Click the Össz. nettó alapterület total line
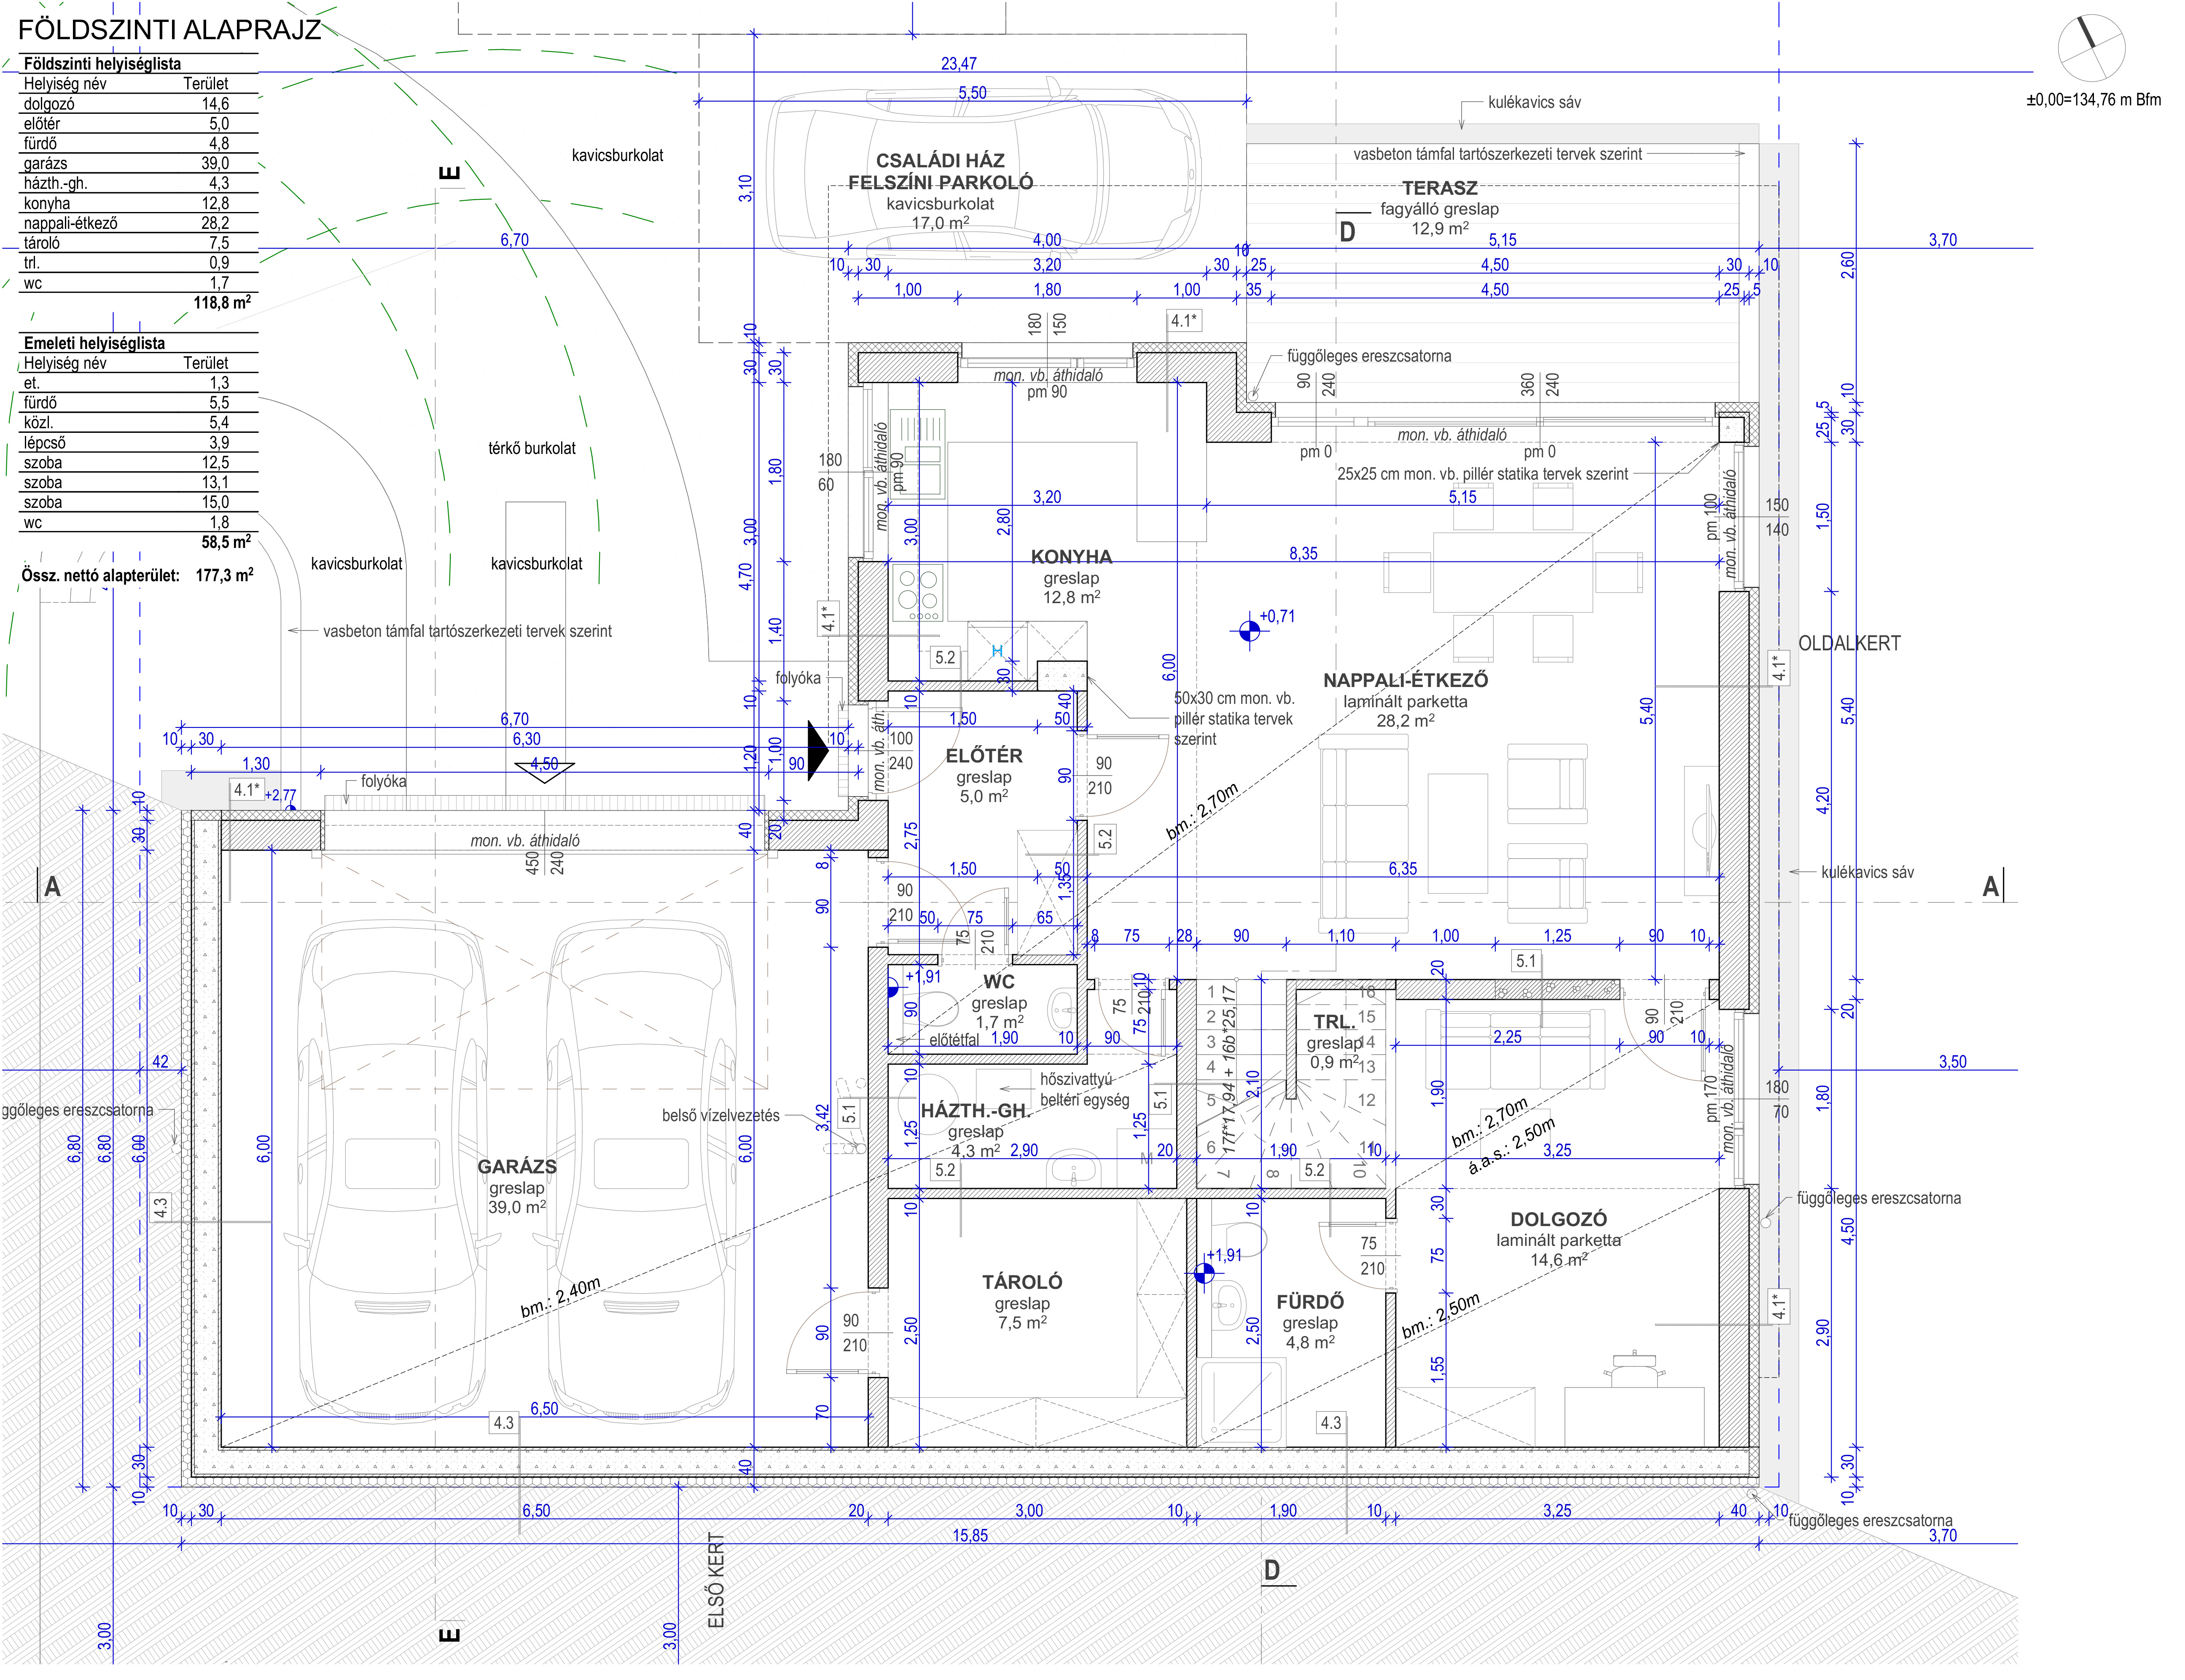Screen dimensions: 2185x1680 (137, 575)
